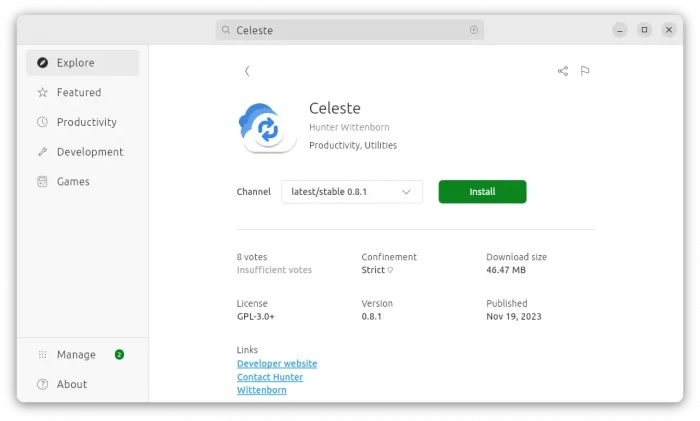This screenshot has width=700, height=421.
Task: Click the Celeste search input field
Action: pyautogui.click(x=350, y=30)
